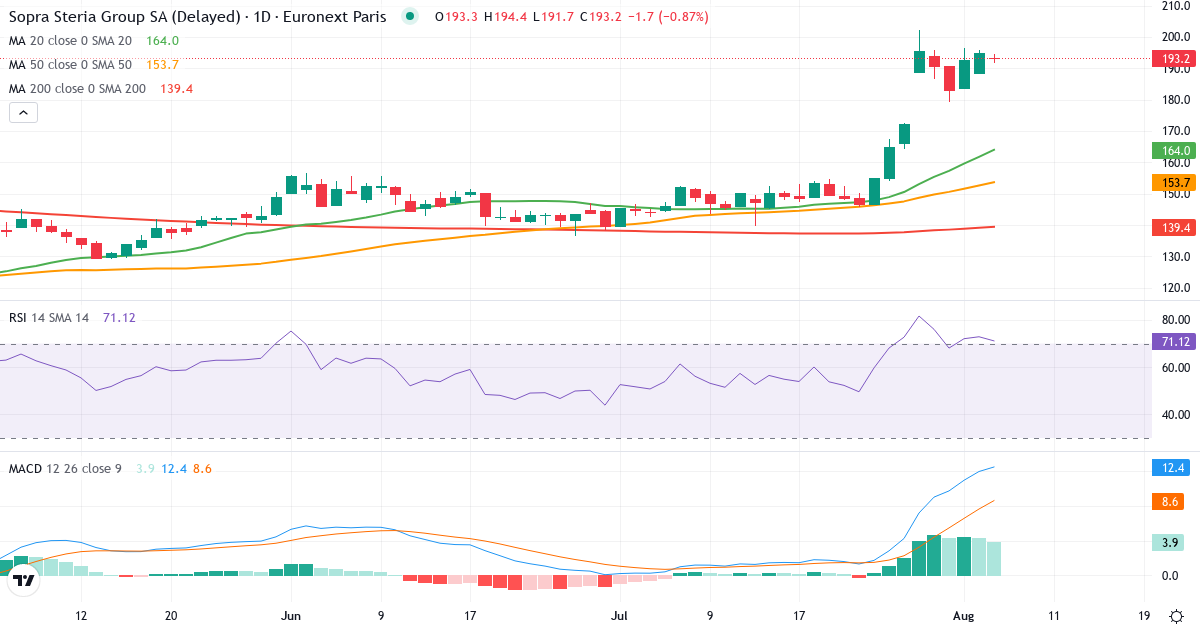This screenshot has height=630, width=1200.
Task: Click the 71.12 value in RSI legend
Action: tap(119, 318)
